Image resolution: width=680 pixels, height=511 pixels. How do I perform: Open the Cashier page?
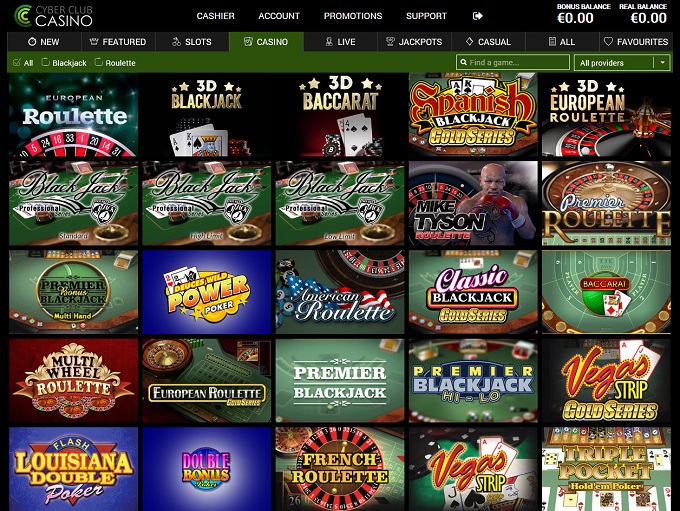[x=216, y=16]
